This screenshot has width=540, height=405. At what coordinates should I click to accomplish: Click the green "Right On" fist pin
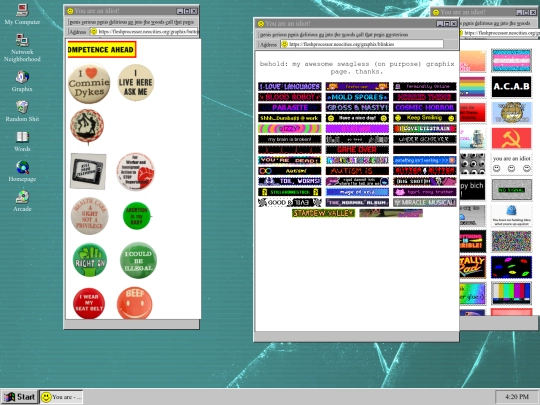90,260
